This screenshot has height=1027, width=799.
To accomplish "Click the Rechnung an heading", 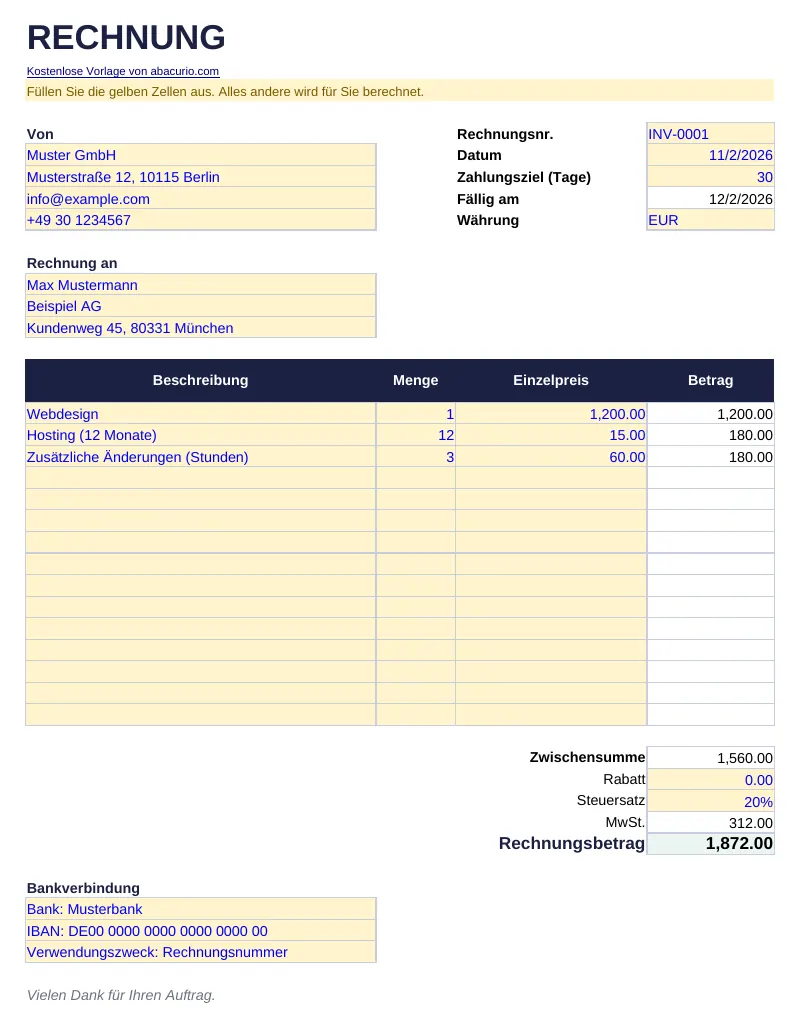I will 72,263.
